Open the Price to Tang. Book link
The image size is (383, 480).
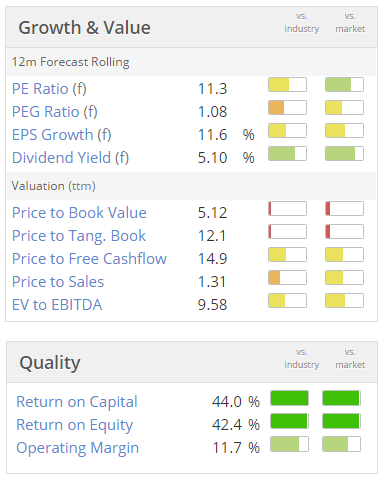click(x=79, y=236)
